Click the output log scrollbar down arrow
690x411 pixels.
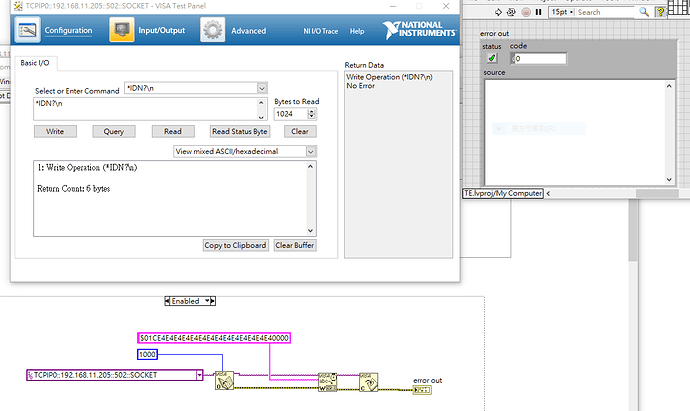310,231
